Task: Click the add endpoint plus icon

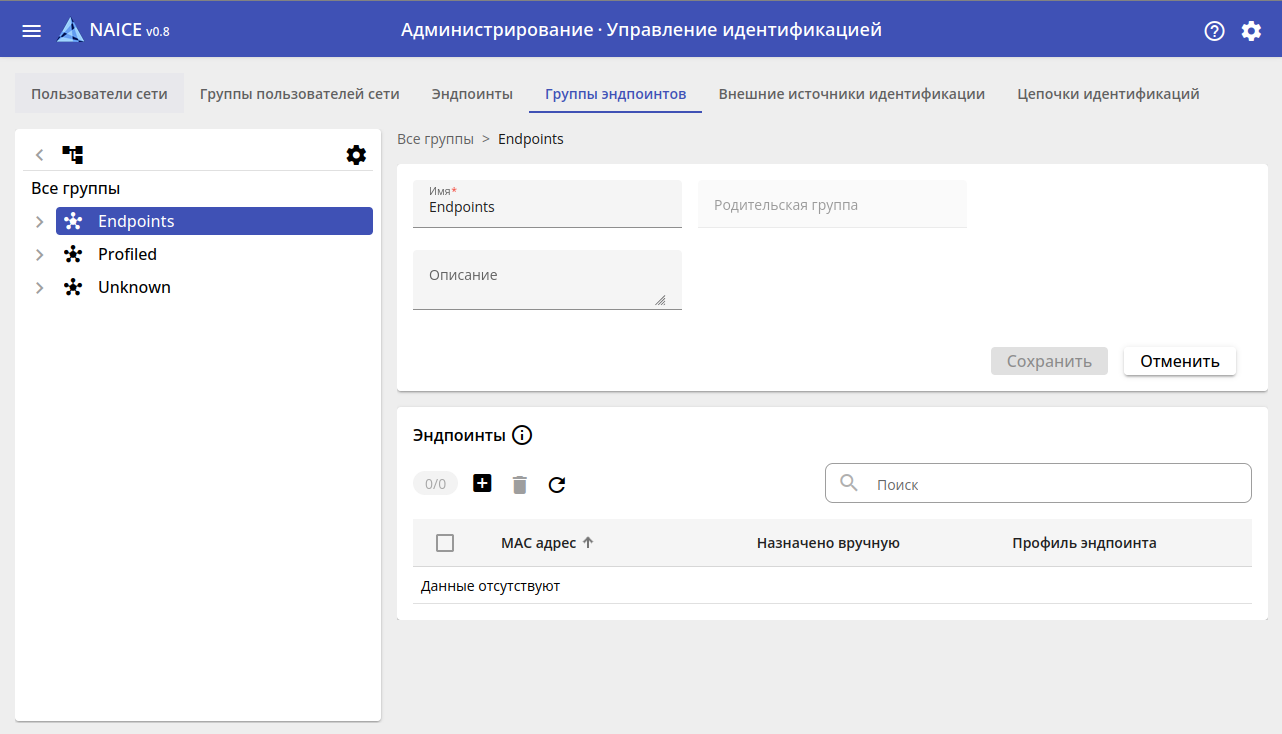Action: pos(482,484)
